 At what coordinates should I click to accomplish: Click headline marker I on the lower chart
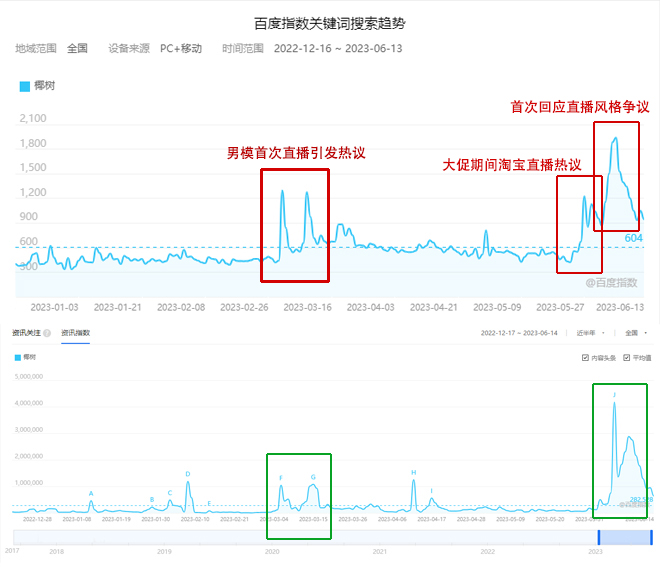click(431, 491)
